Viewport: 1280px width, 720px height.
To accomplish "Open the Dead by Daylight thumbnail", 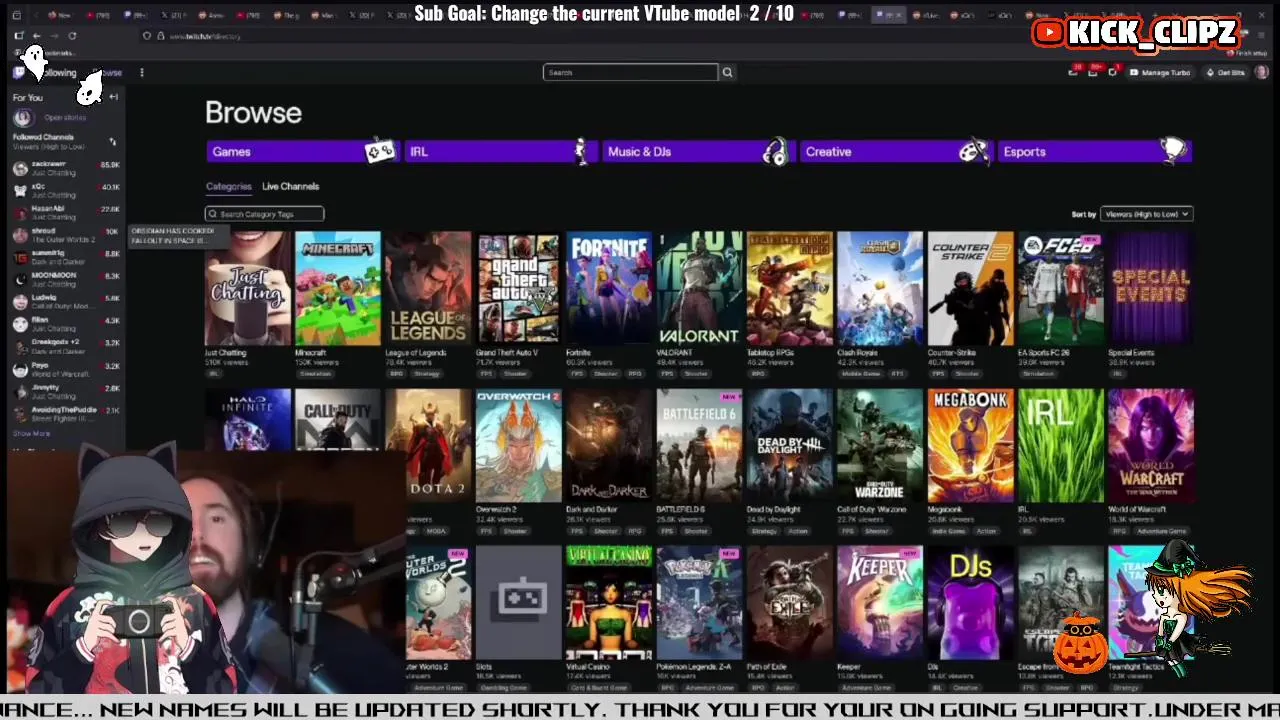I will point(789,446).
